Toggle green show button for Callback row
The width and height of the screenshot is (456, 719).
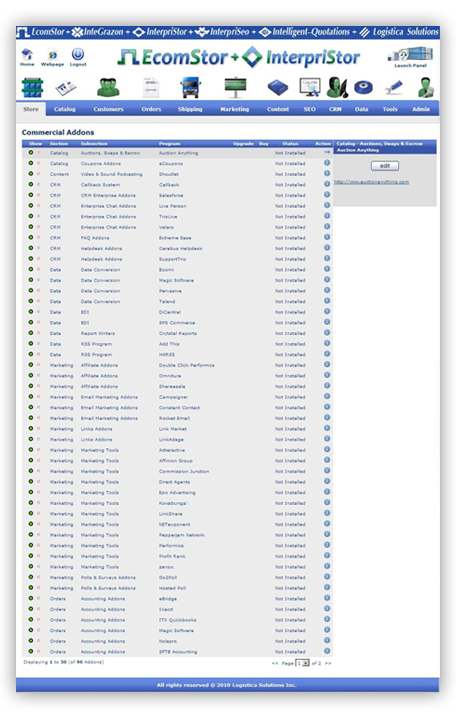click(x=31, y=184)
